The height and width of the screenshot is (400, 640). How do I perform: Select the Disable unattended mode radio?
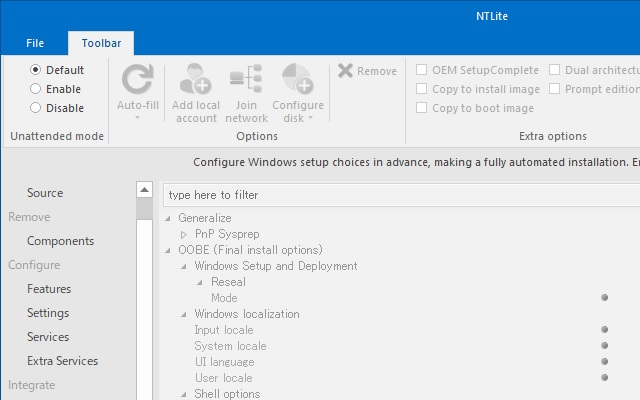click(36, 107)
